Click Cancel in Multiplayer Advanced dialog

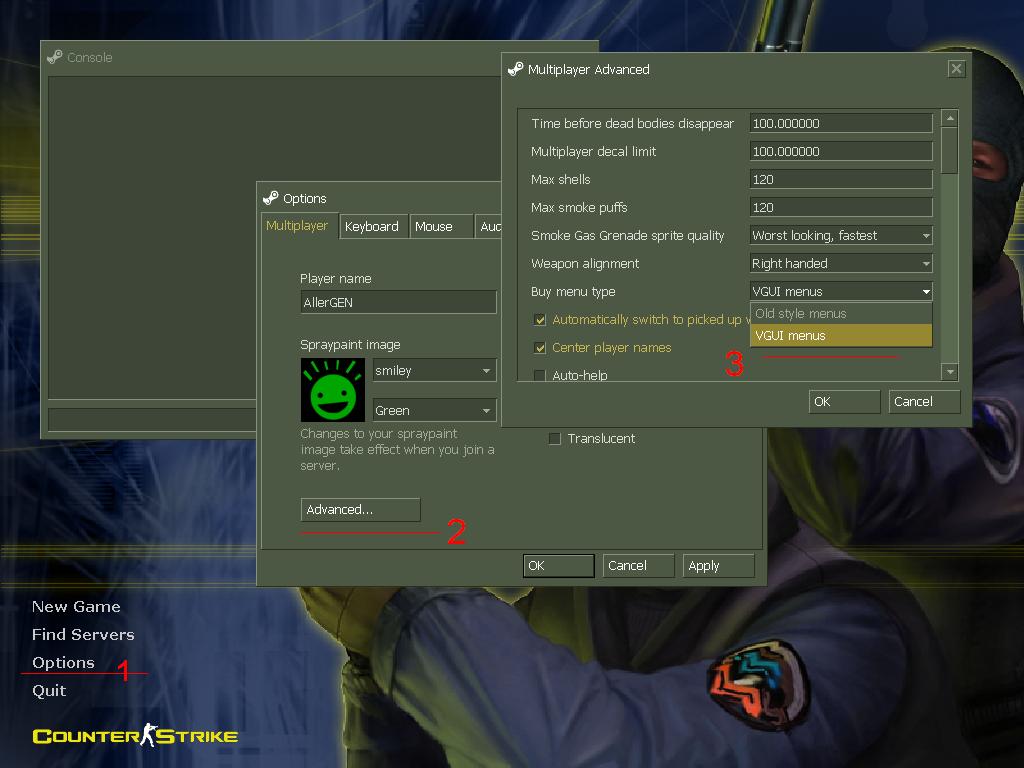tap(924, 402)
